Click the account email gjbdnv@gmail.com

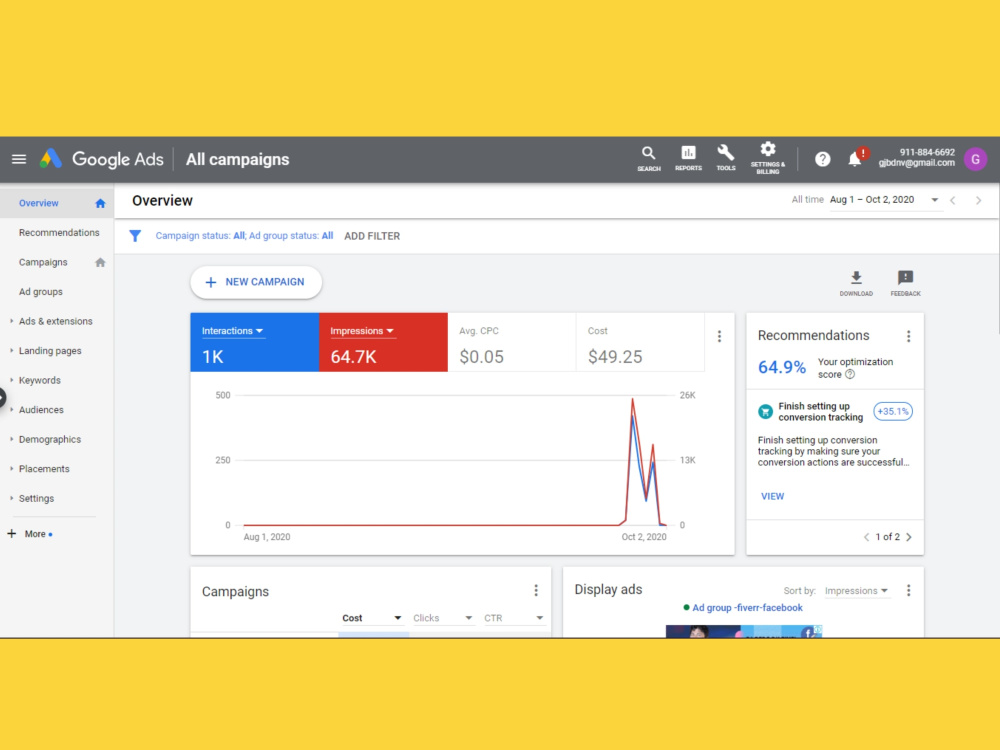(x=916, y=163)
